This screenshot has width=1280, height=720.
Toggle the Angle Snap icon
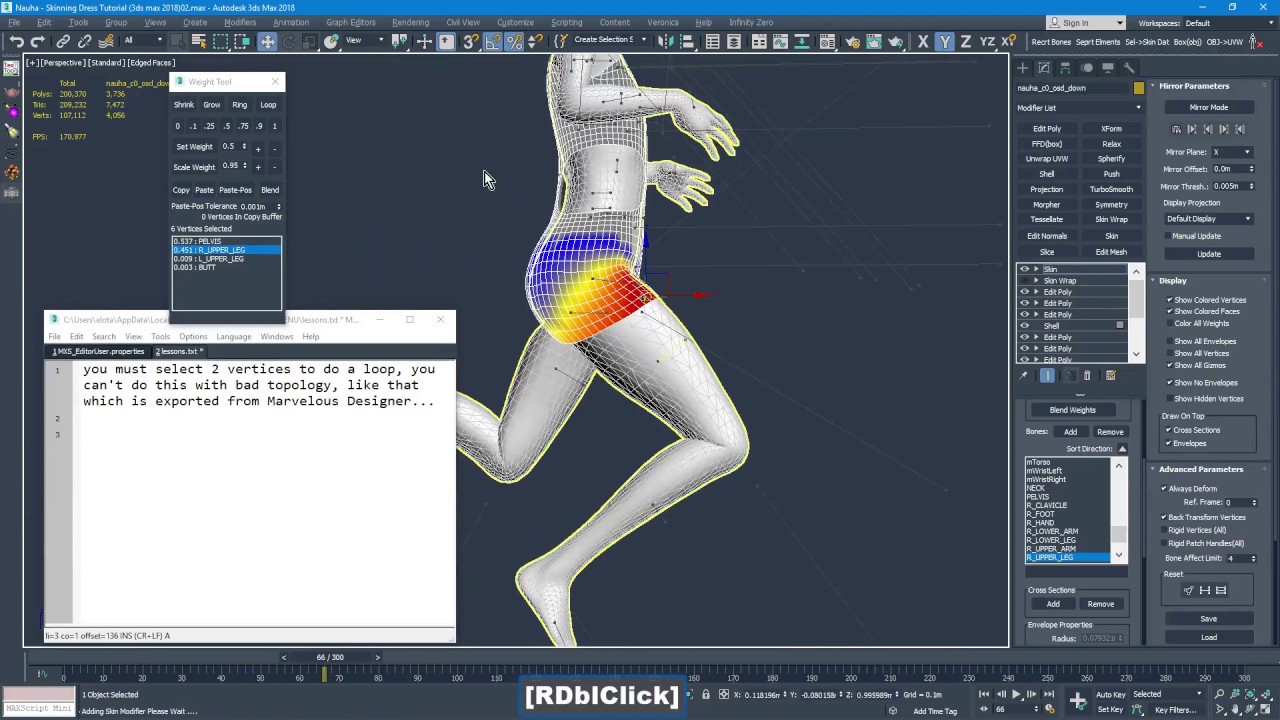(493, 41)
